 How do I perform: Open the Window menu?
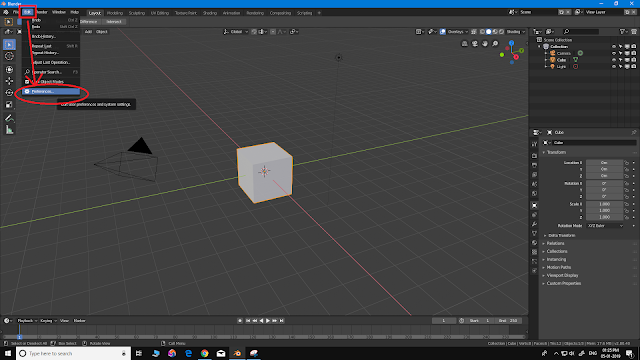point(59,12)
